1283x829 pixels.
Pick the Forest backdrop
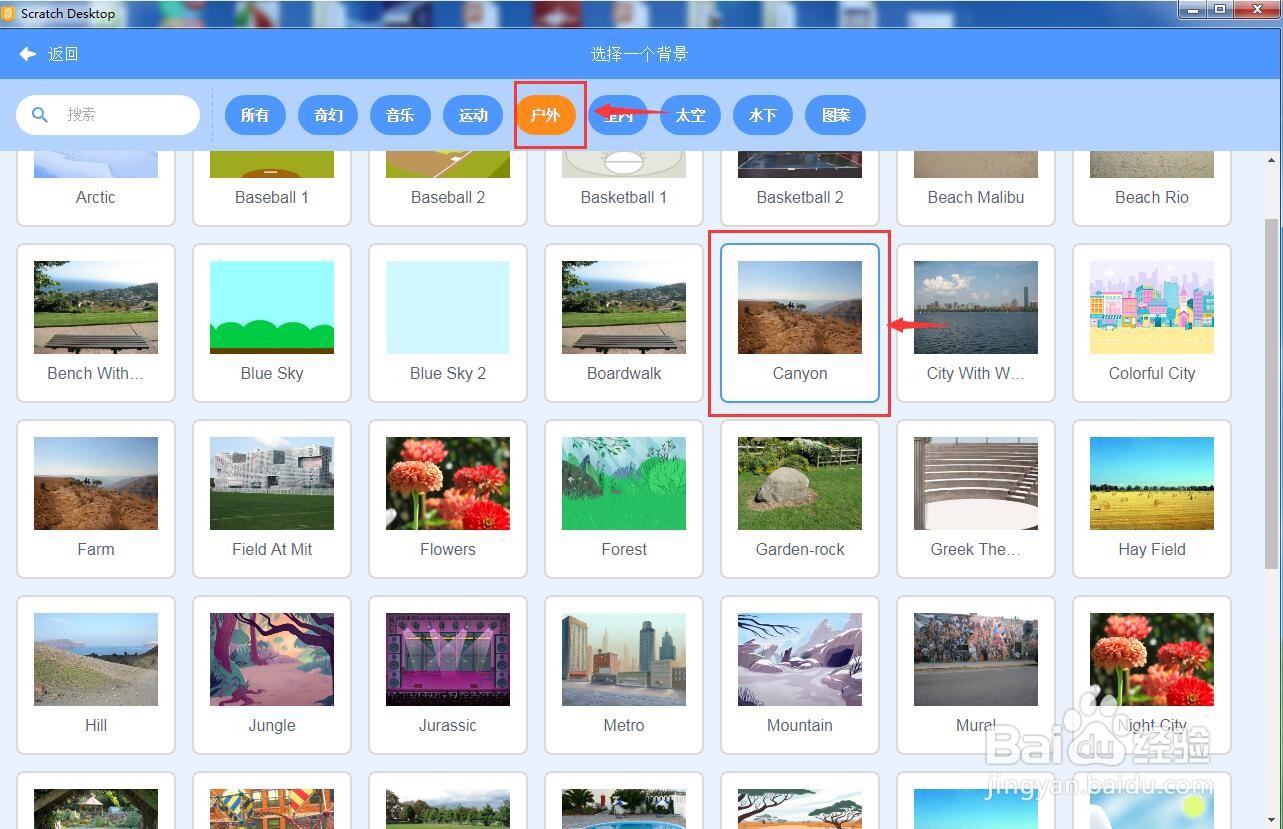pyautogui.click(x=624, y=499)
